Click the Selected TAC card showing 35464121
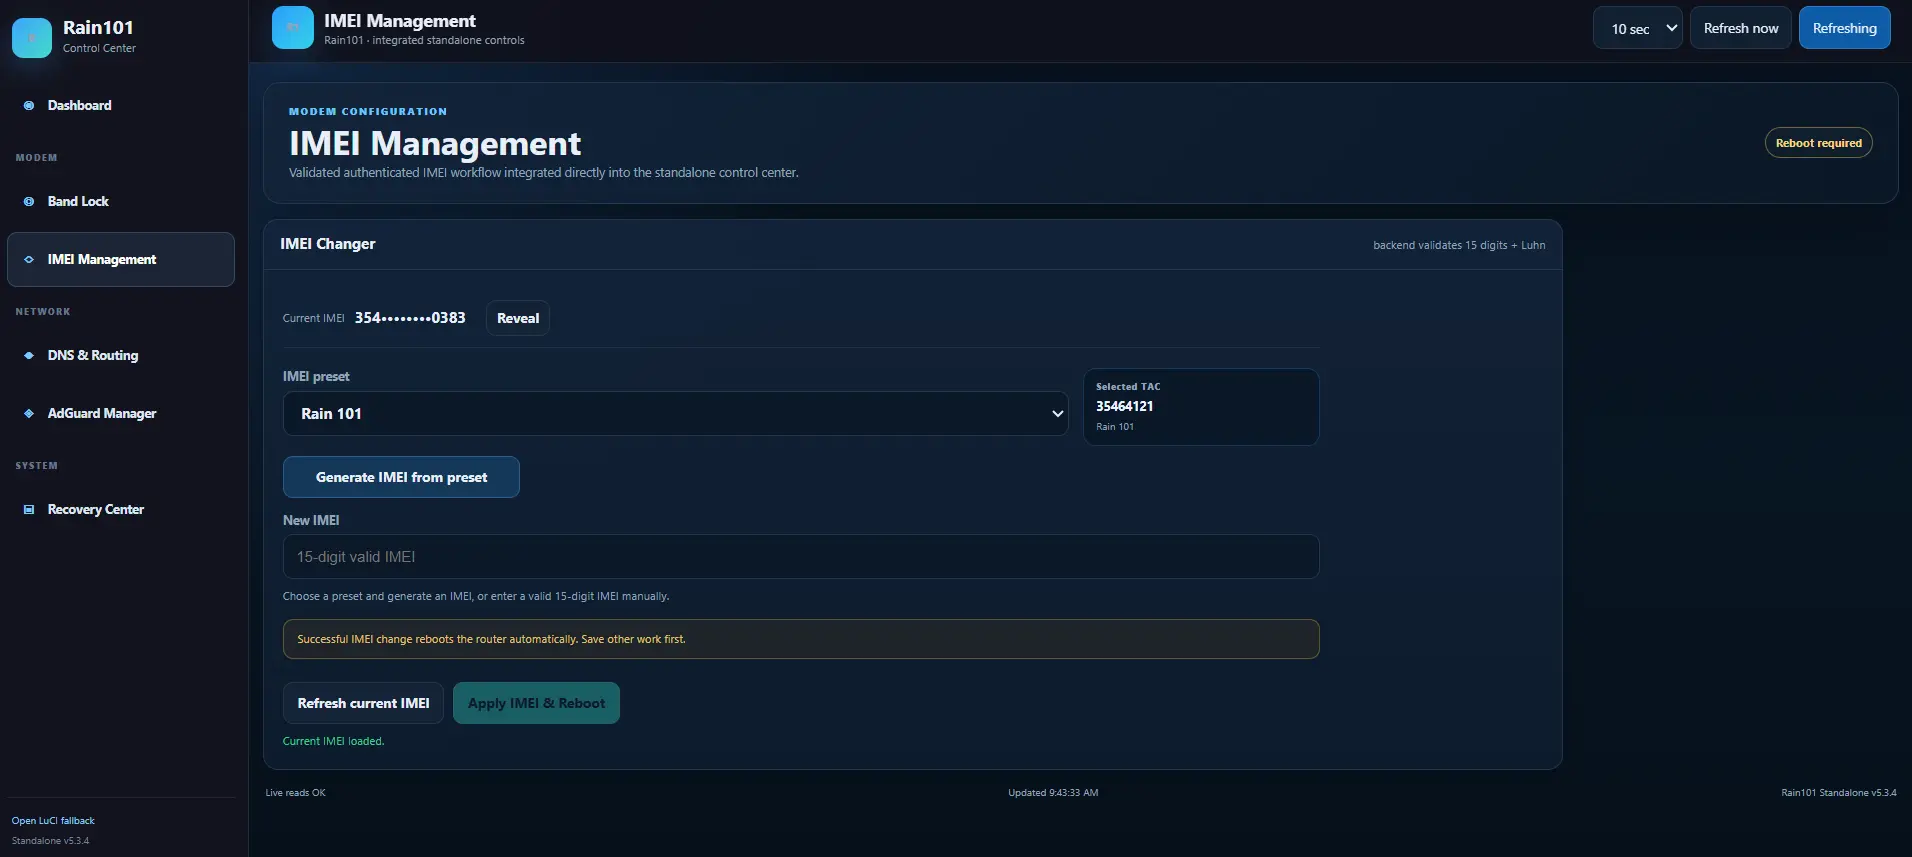1912x857 pixels. coord(1201,407)
